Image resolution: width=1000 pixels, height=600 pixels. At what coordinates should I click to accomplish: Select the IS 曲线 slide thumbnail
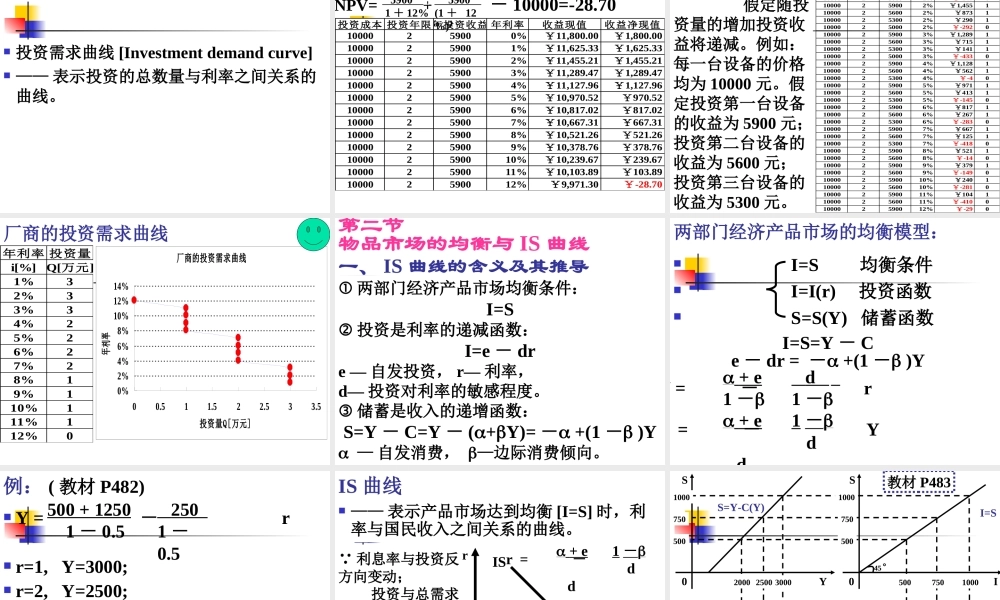tap(500, 530)
